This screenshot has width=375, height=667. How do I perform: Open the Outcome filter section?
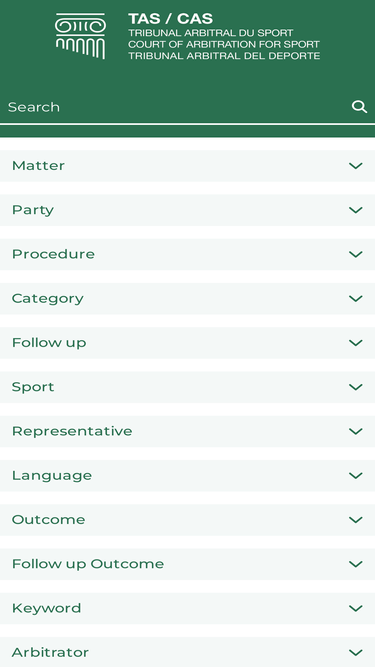click(188, 520)
